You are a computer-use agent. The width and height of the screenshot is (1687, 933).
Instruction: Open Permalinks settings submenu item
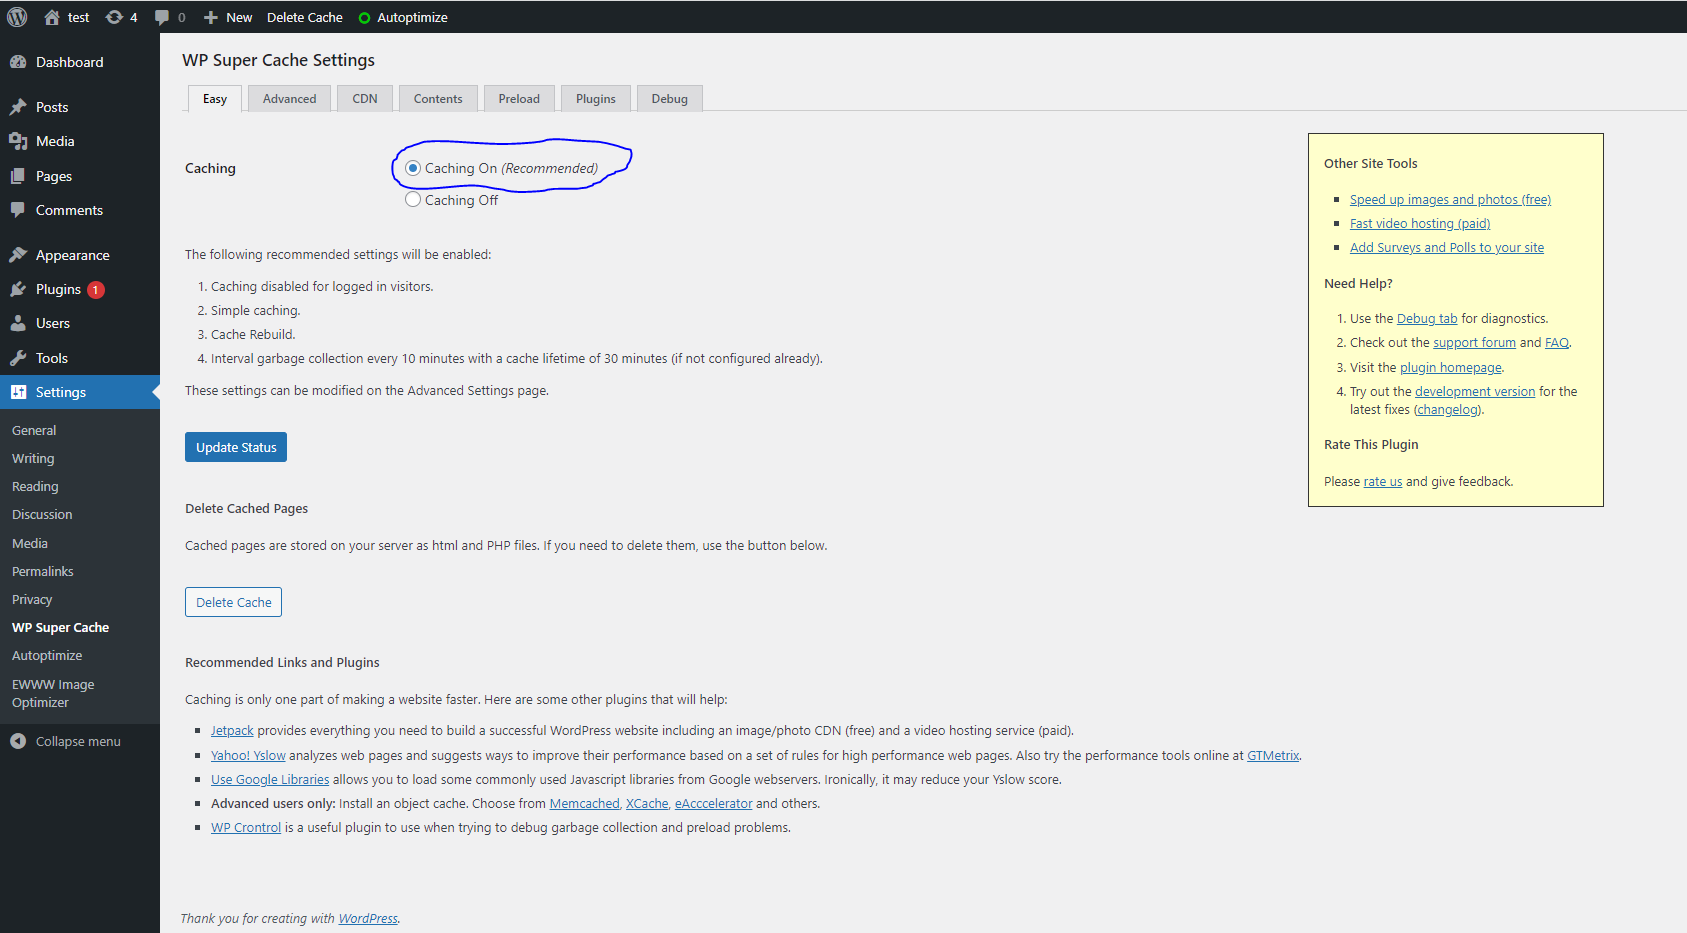pyautogui.click(x=43, y=571)
